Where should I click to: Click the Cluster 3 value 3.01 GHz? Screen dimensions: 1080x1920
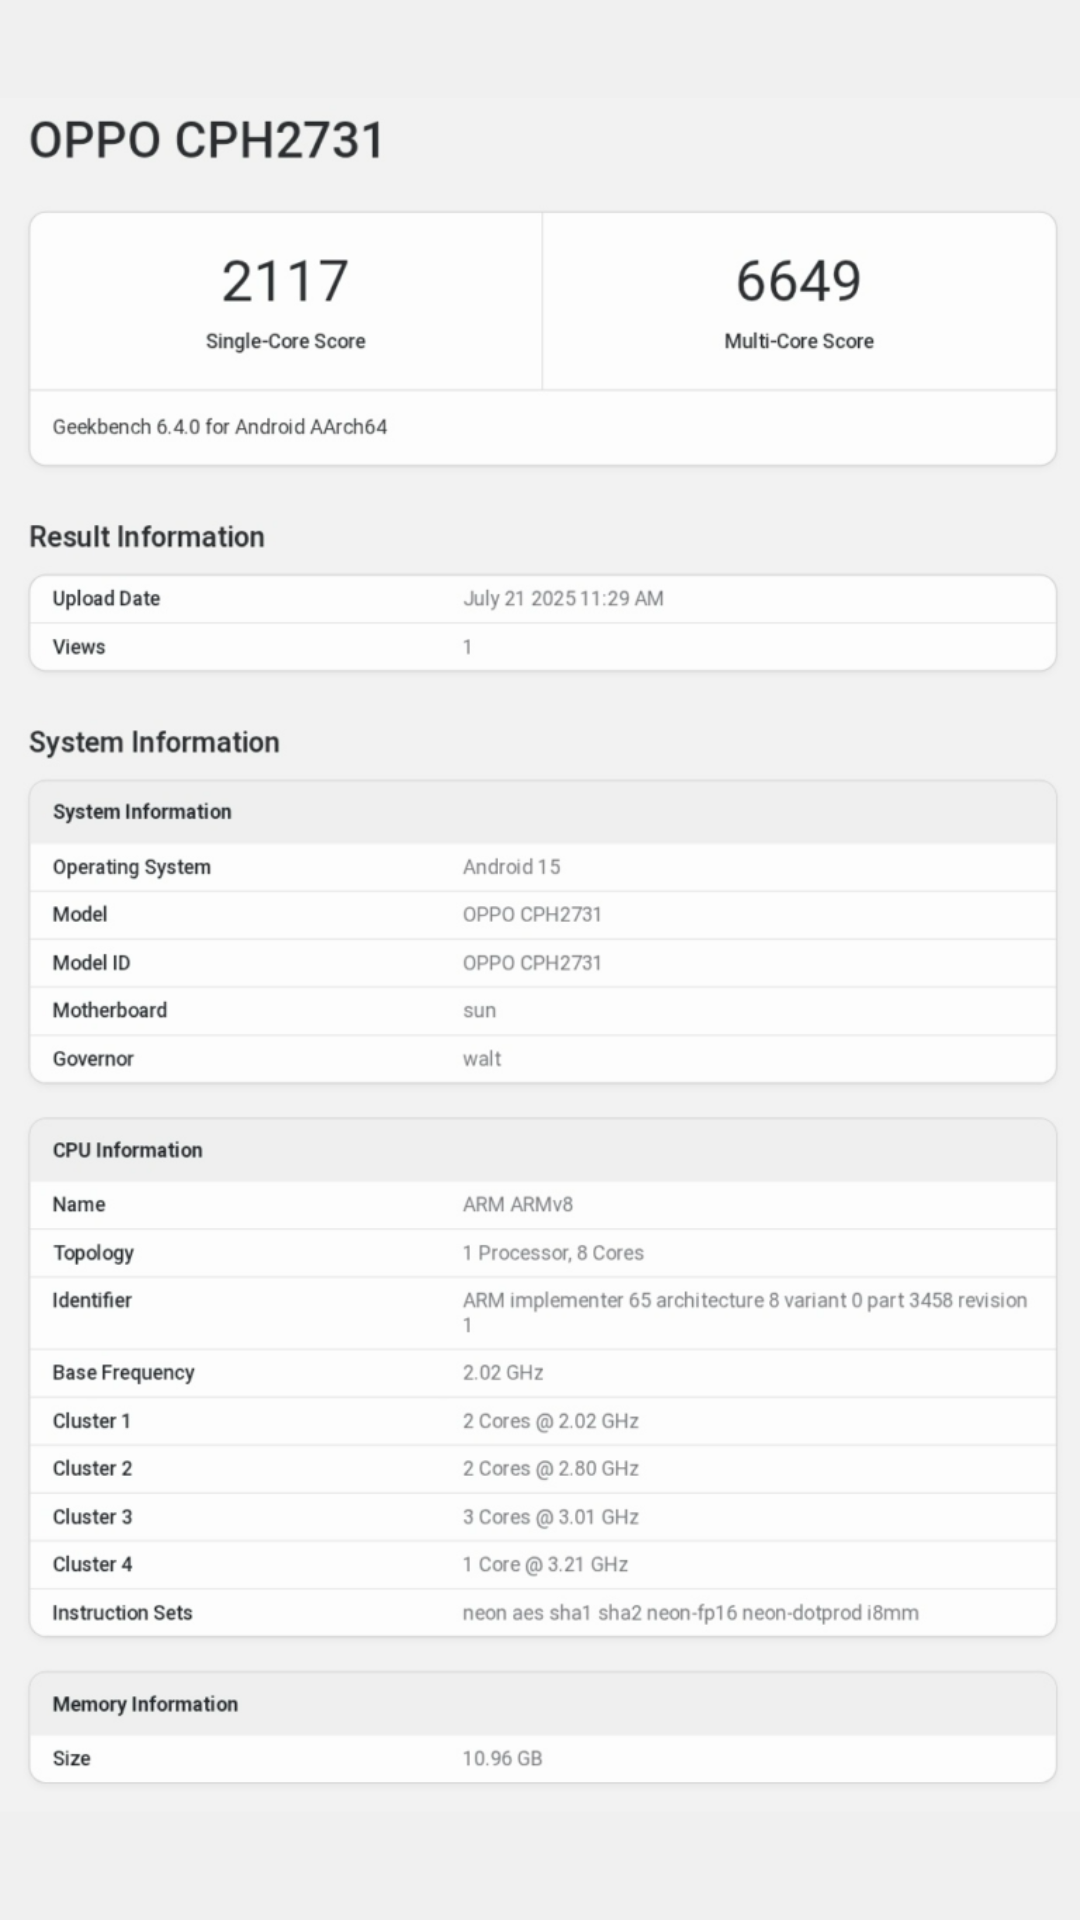[x=550, y=1517]
